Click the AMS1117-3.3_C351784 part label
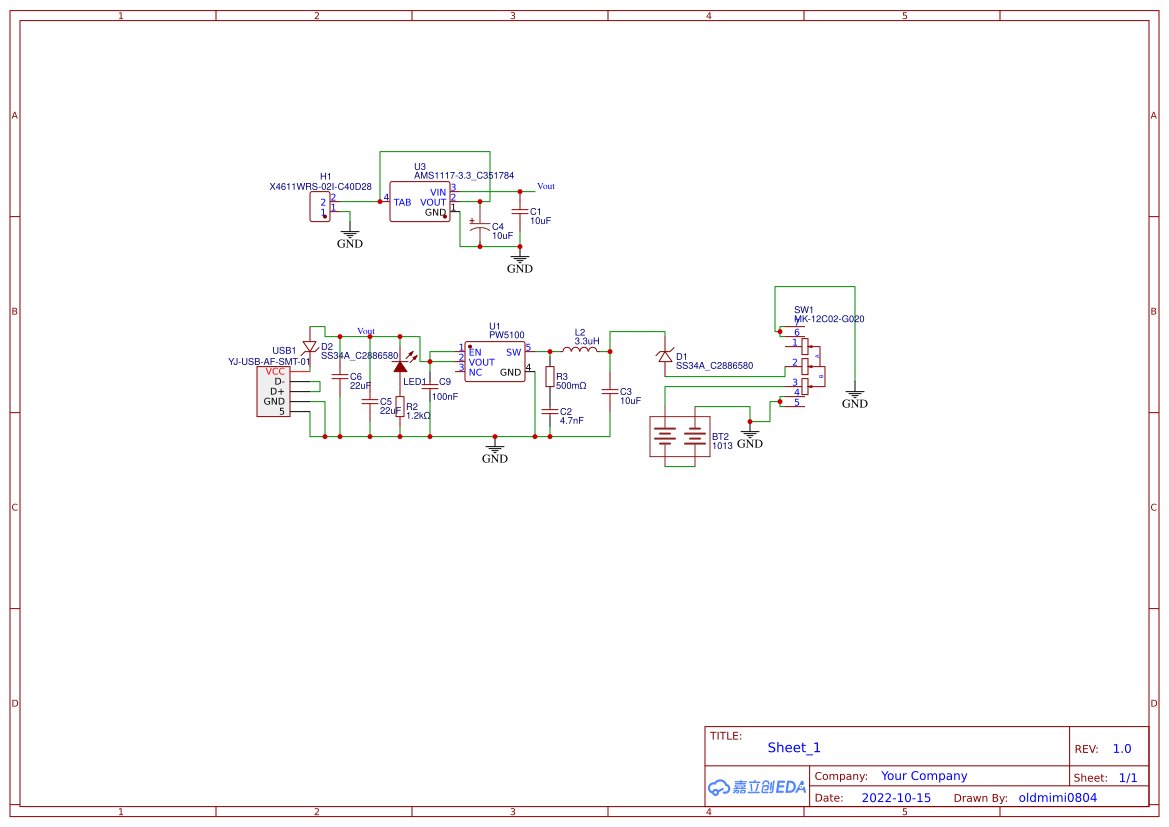The height and width of the screenshot is (827, 1169). [464, 176]
